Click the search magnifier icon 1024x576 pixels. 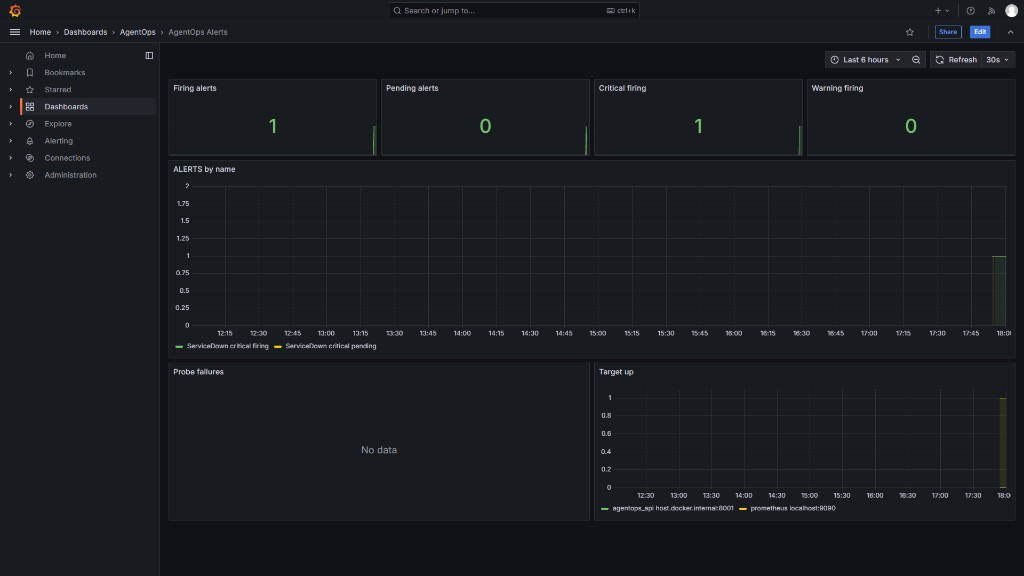click(x=397, y=10)
